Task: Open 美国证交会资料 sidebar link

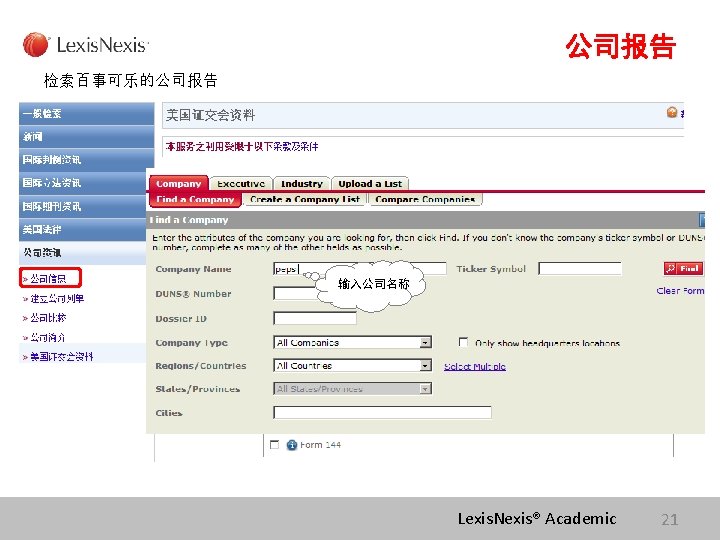Action: (62, 357)
